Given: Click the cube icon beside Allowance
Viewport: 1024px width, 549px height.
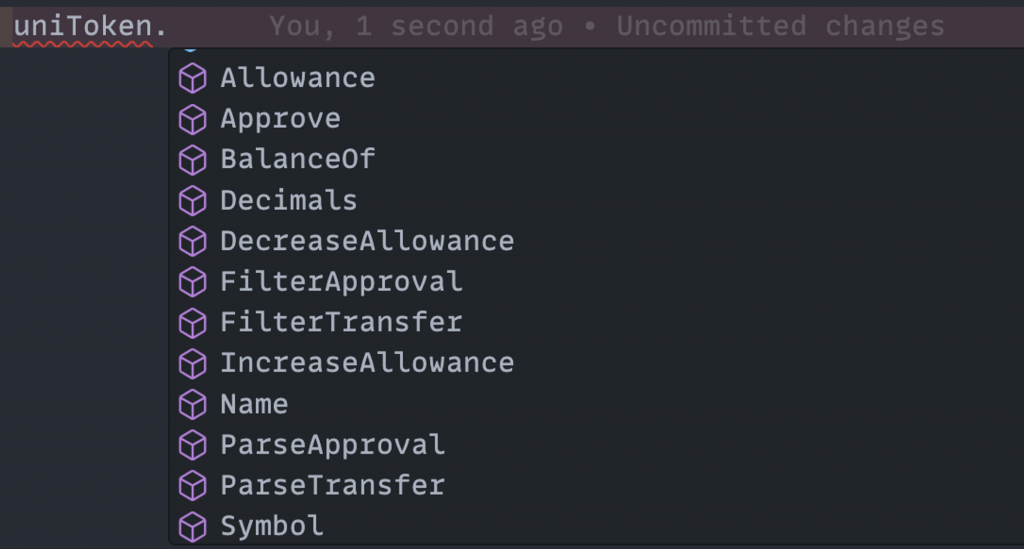Looking at the screenshot, I should (x=193, y=79).
